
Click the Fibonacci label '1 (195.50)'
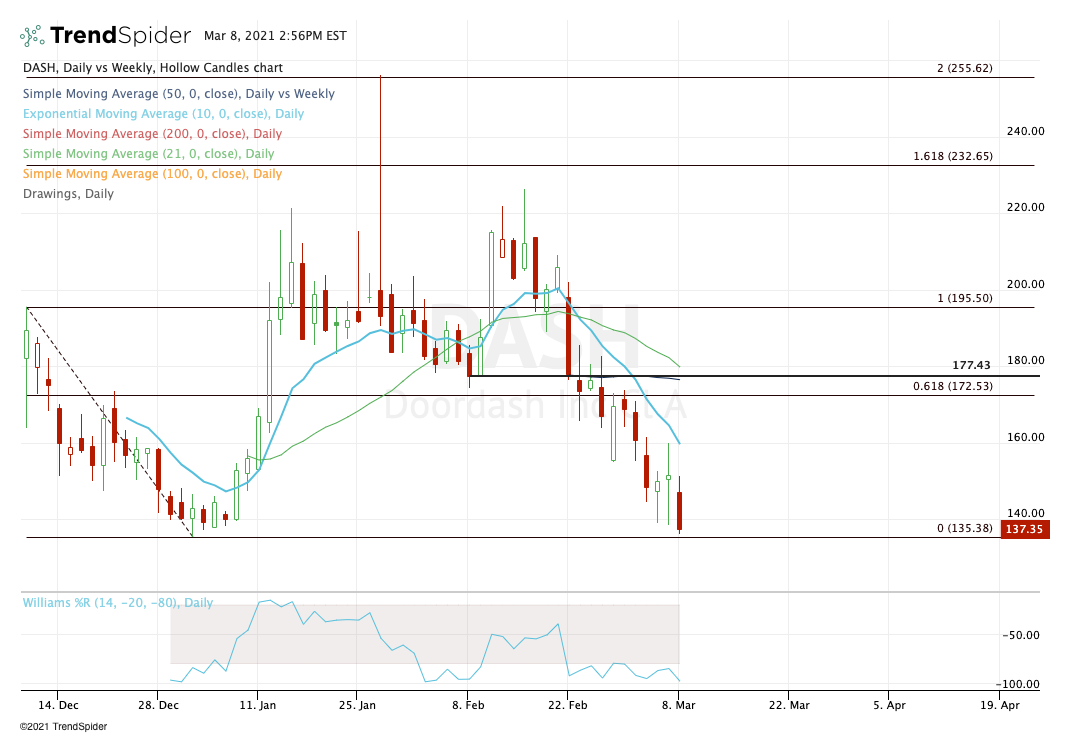(x=965, y=298)
